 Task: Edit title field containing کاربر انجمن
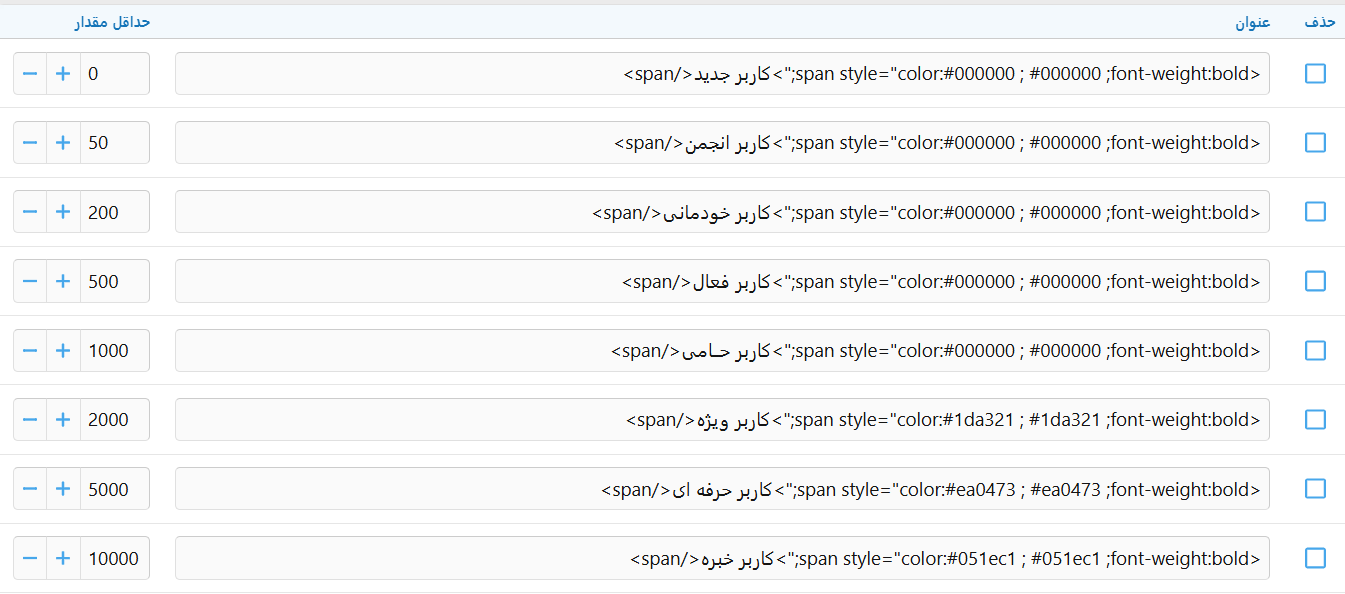click(721, 143)
